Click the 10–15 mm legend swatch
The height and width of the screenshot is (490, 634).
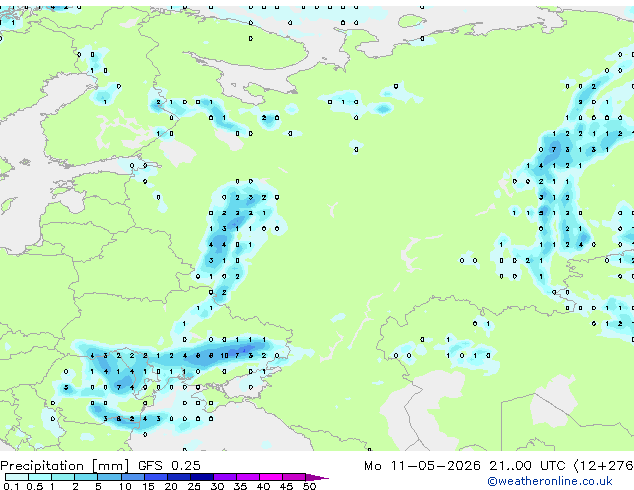(x=132, y=477)
